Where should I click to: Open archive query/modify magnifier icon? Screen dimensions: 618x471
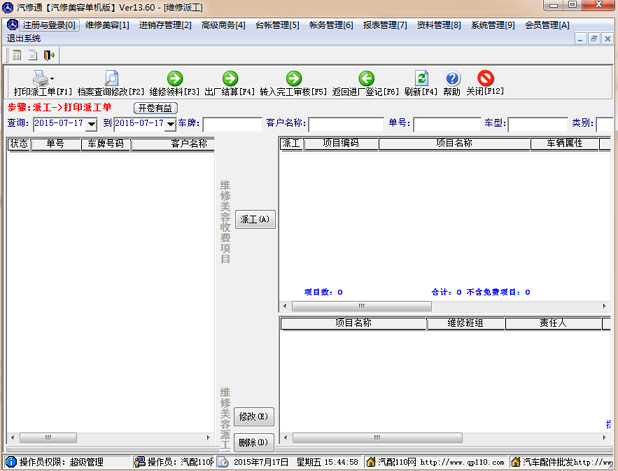(111, 78)
